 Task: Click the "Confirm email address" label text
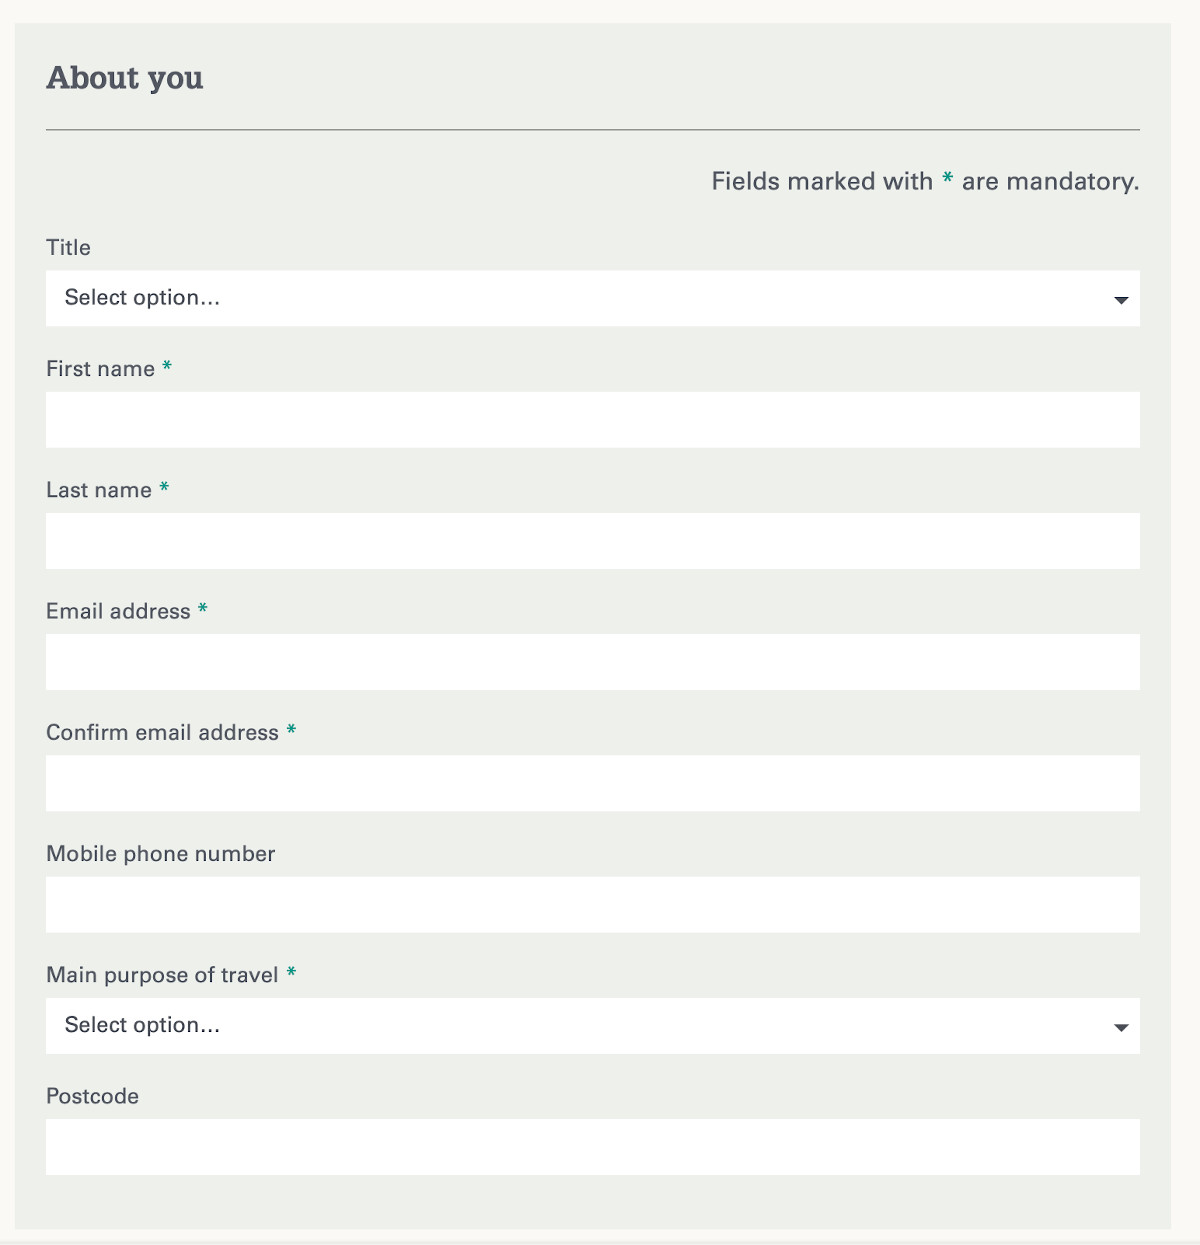tap(162, 733)
